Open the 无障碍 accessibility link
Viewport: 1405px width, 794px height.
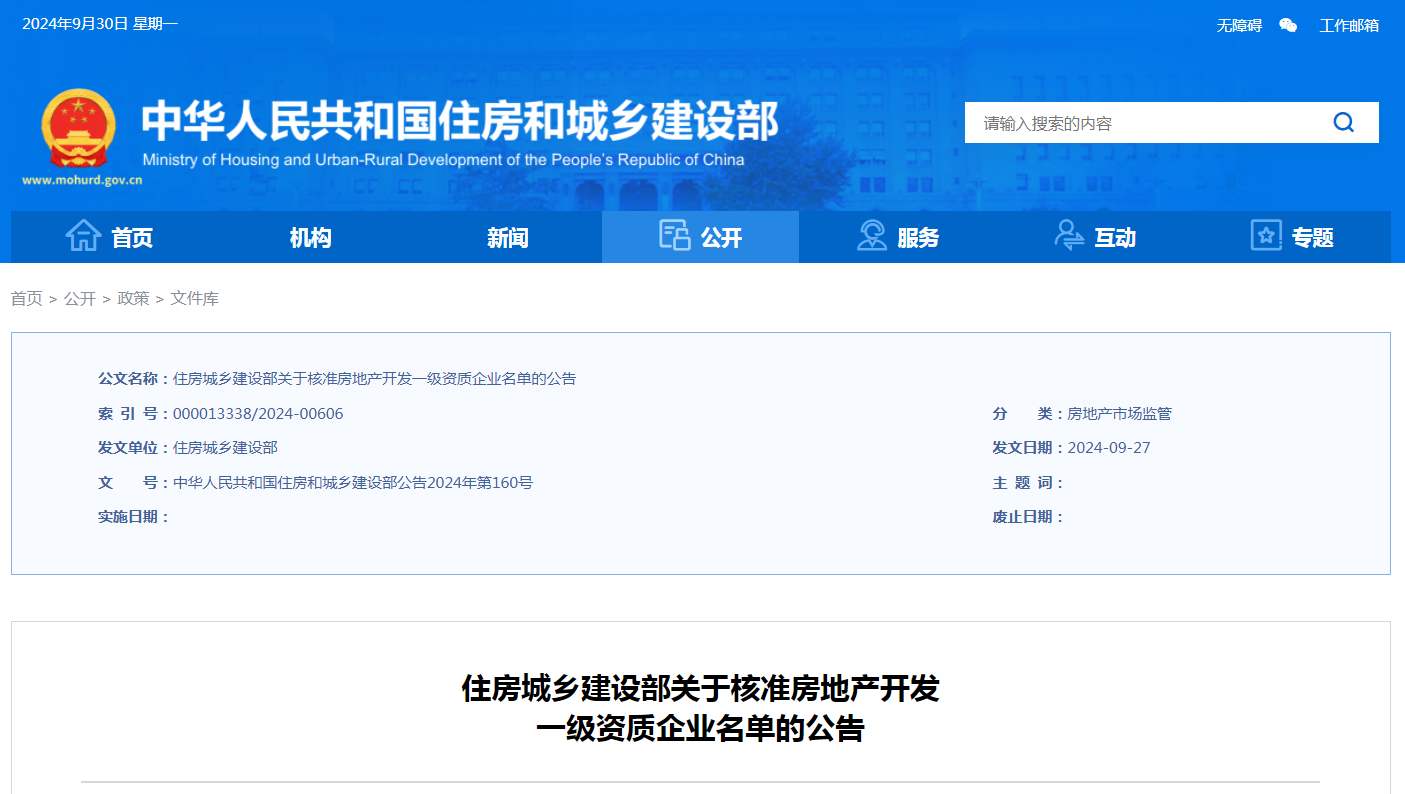(1239, 24)
